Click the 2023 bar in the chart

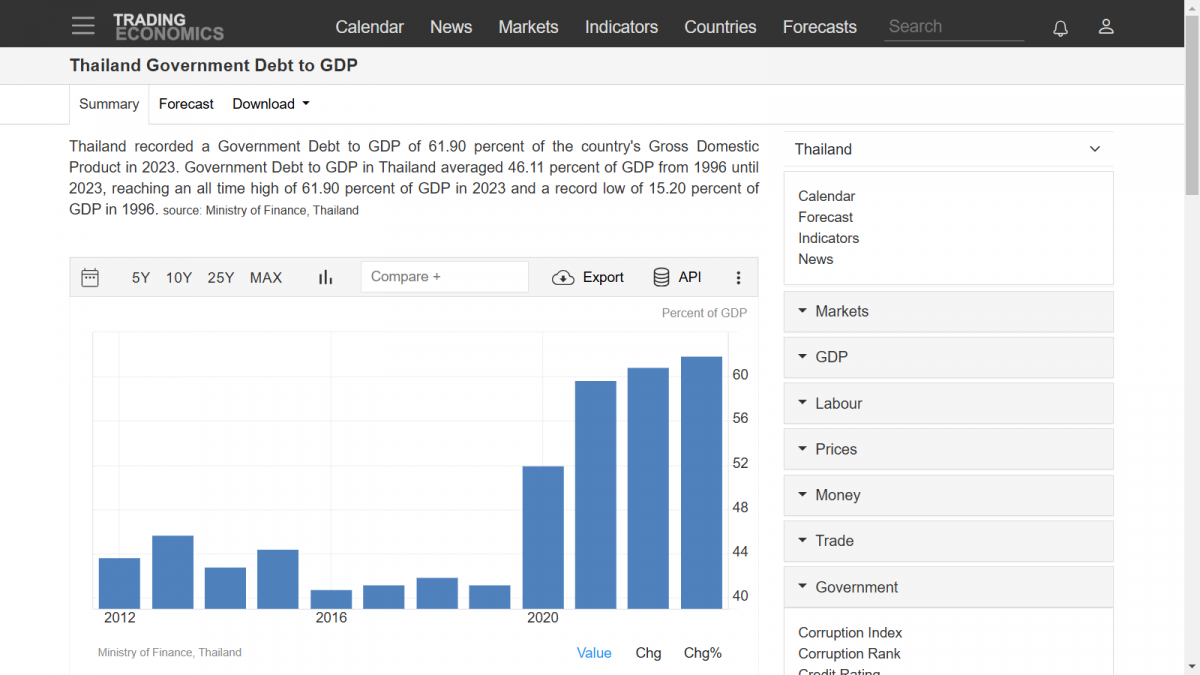point(701,483)
